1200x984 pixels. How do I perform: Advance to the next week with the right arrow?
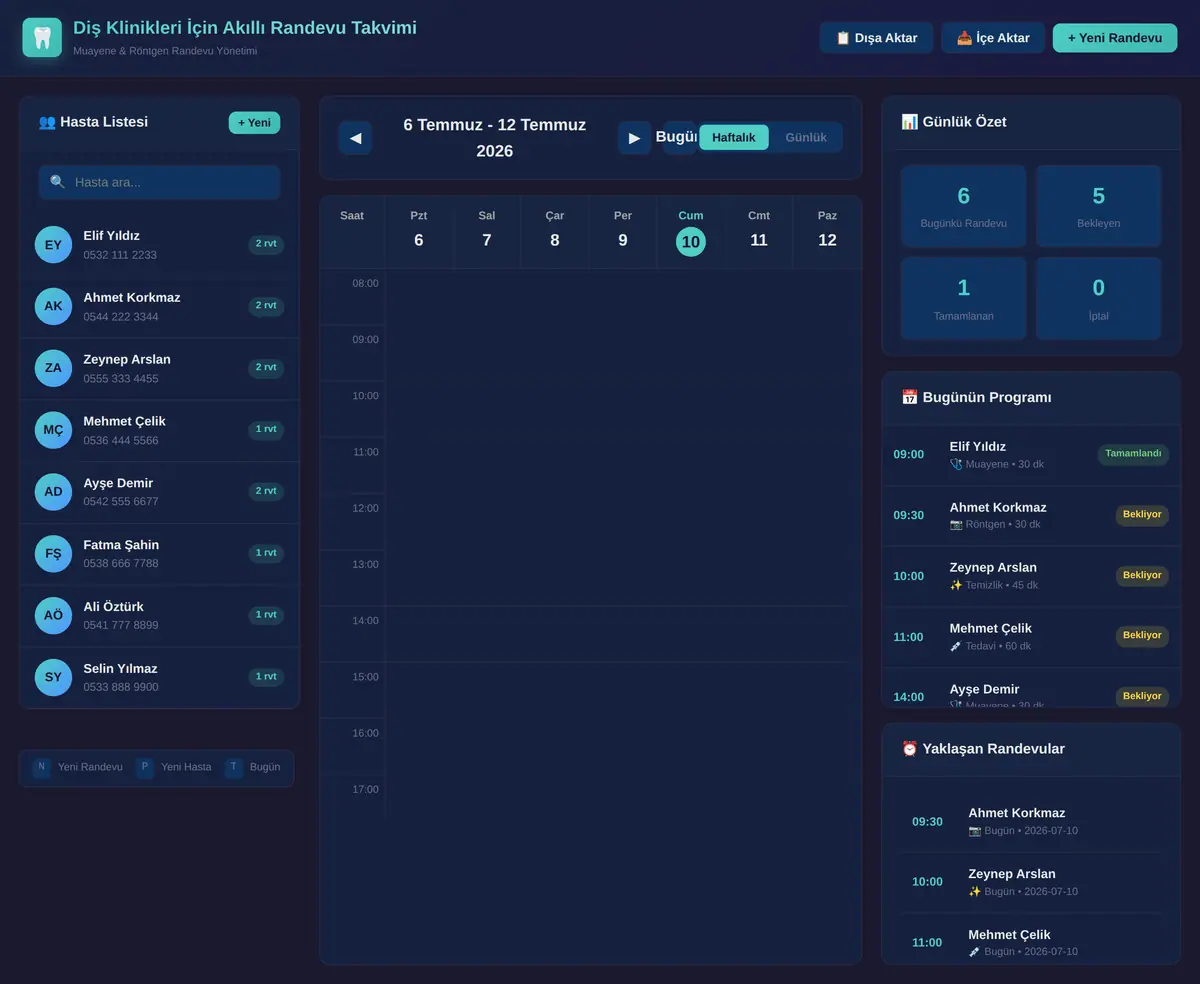(x=634, y=138)
